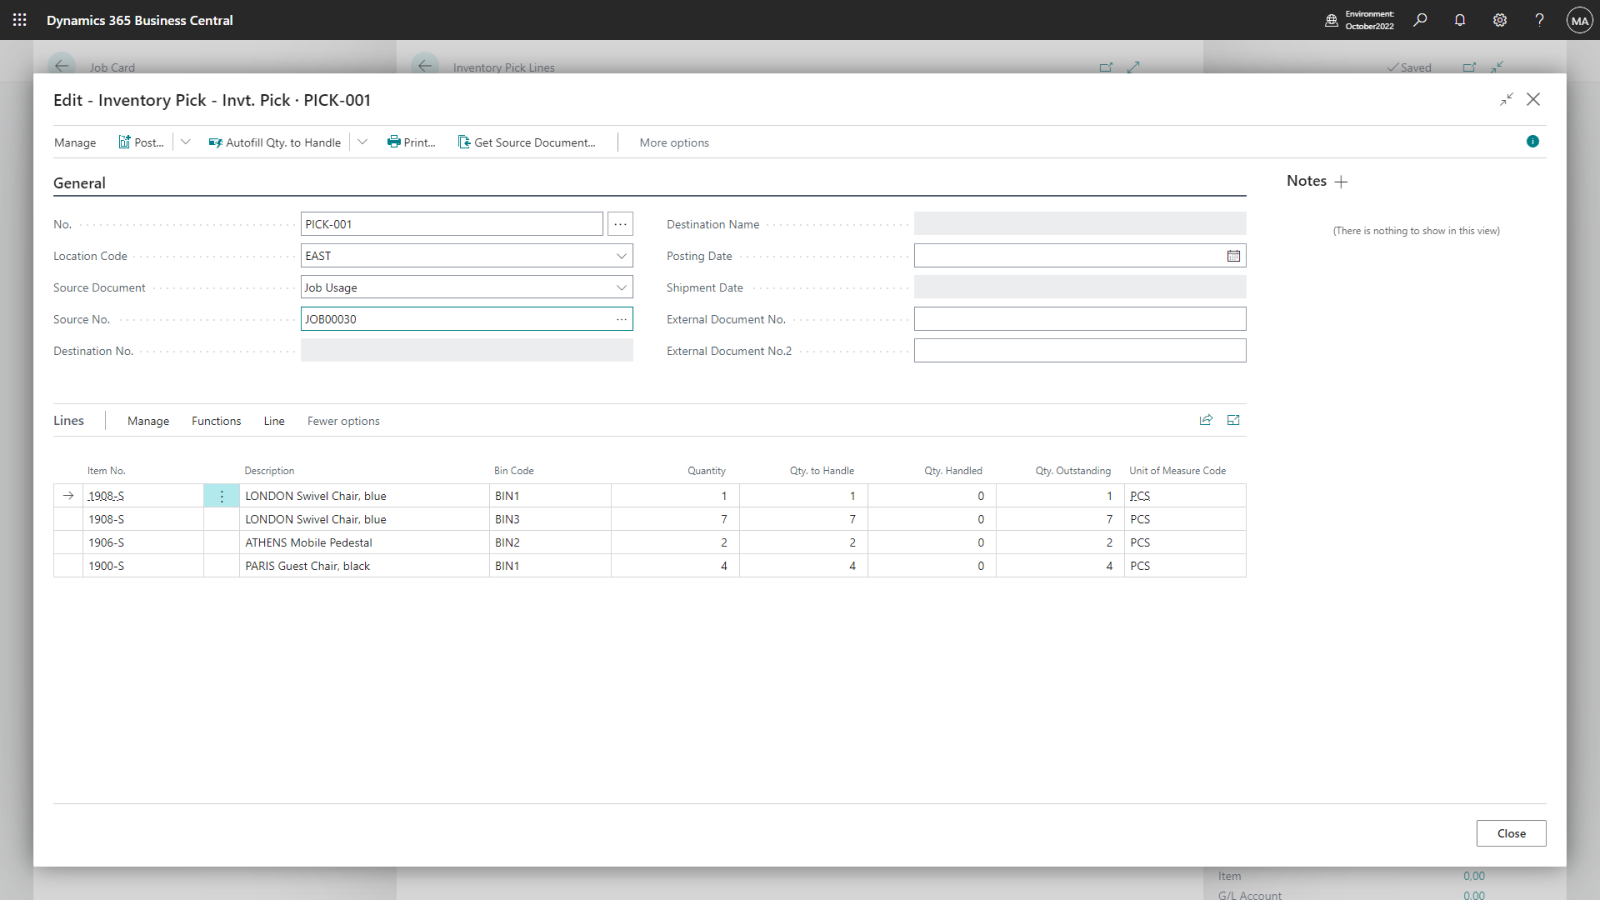Collapse the Job Card page icon
The image size is (1600, 900).
(1497, 67)
